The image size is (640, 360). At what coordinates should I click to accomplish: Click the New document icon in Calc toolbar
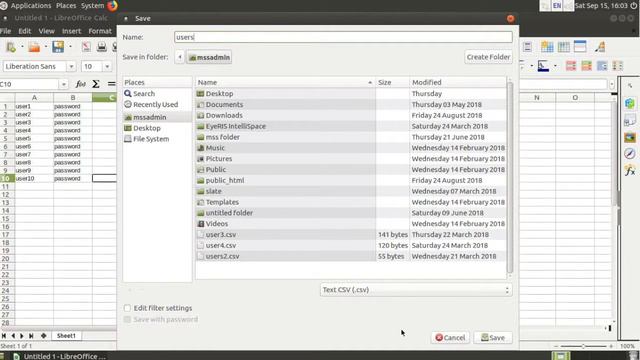[11, 47]
